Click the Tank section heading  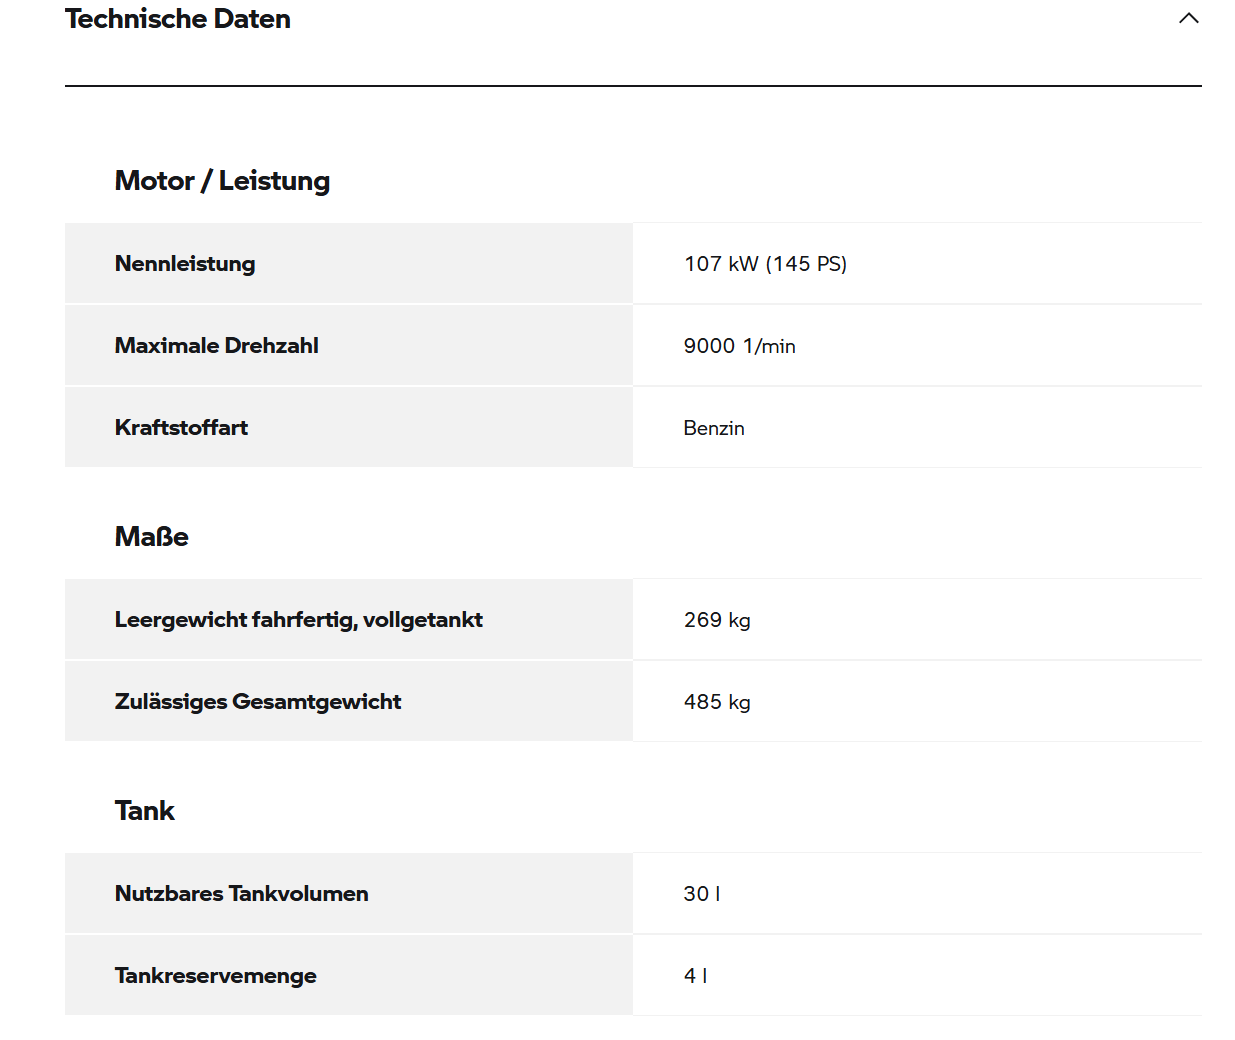click(x=145, y=811)
